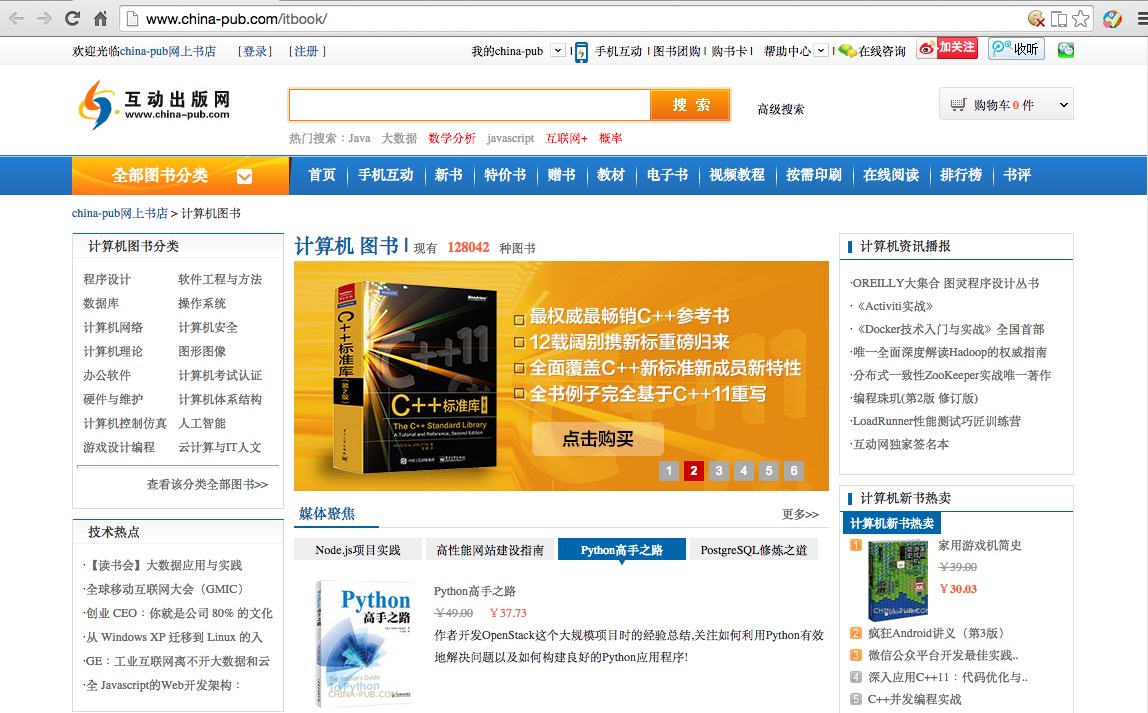
Task: Switch to the 高性能网站建设指南 tab
Action: coord(490,550)
